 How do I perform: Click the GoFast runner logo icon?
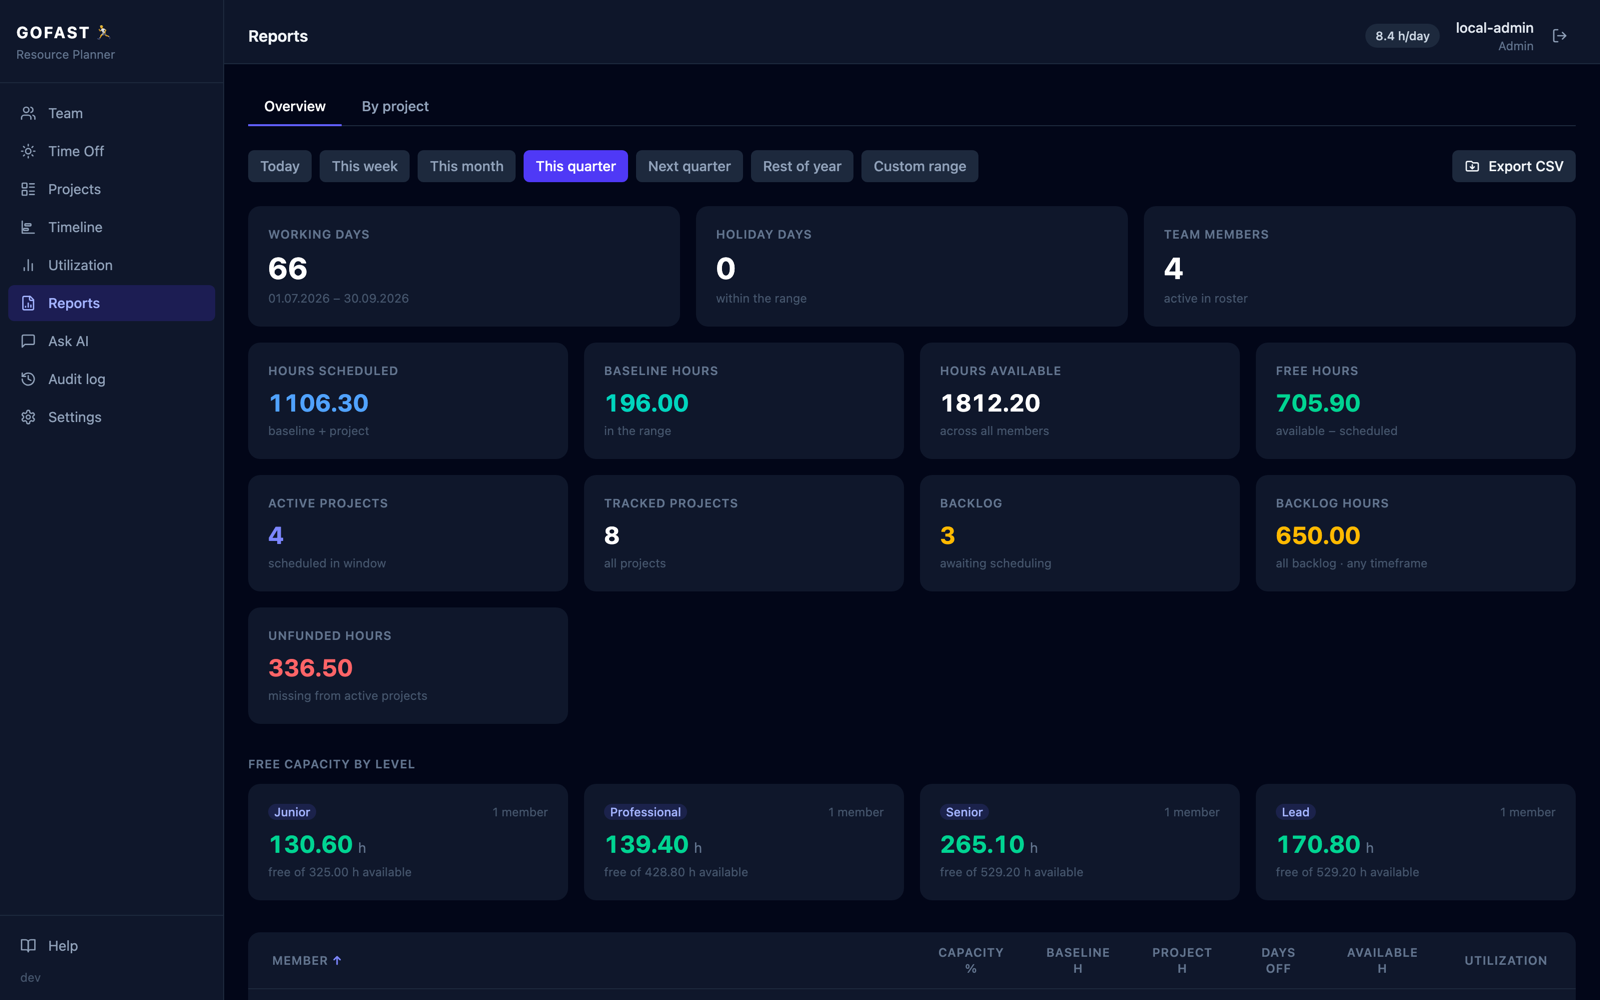pos(104,32)
